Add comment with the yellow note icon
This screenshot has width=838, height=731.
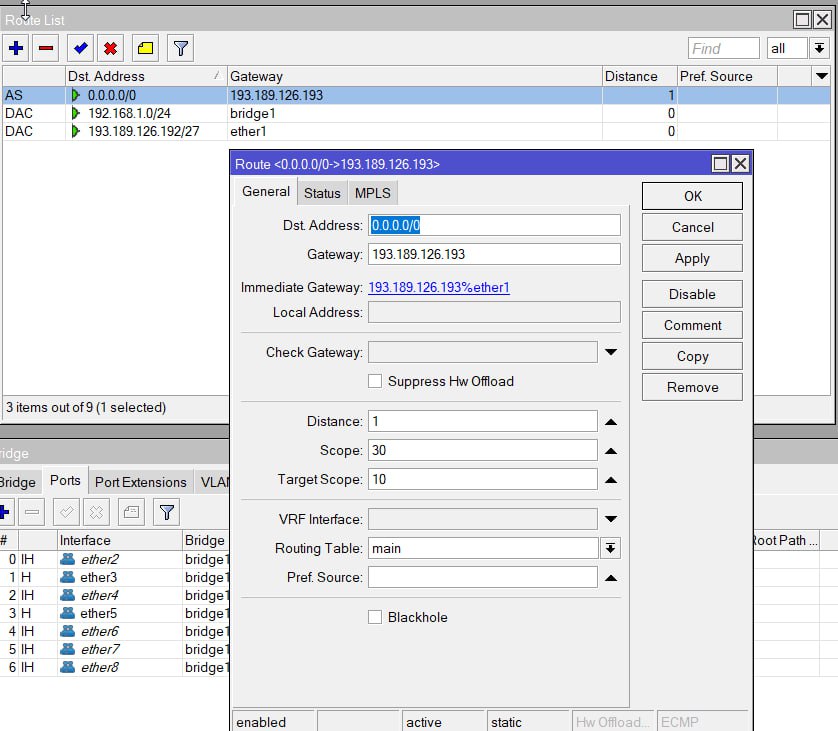click(145, 49)
